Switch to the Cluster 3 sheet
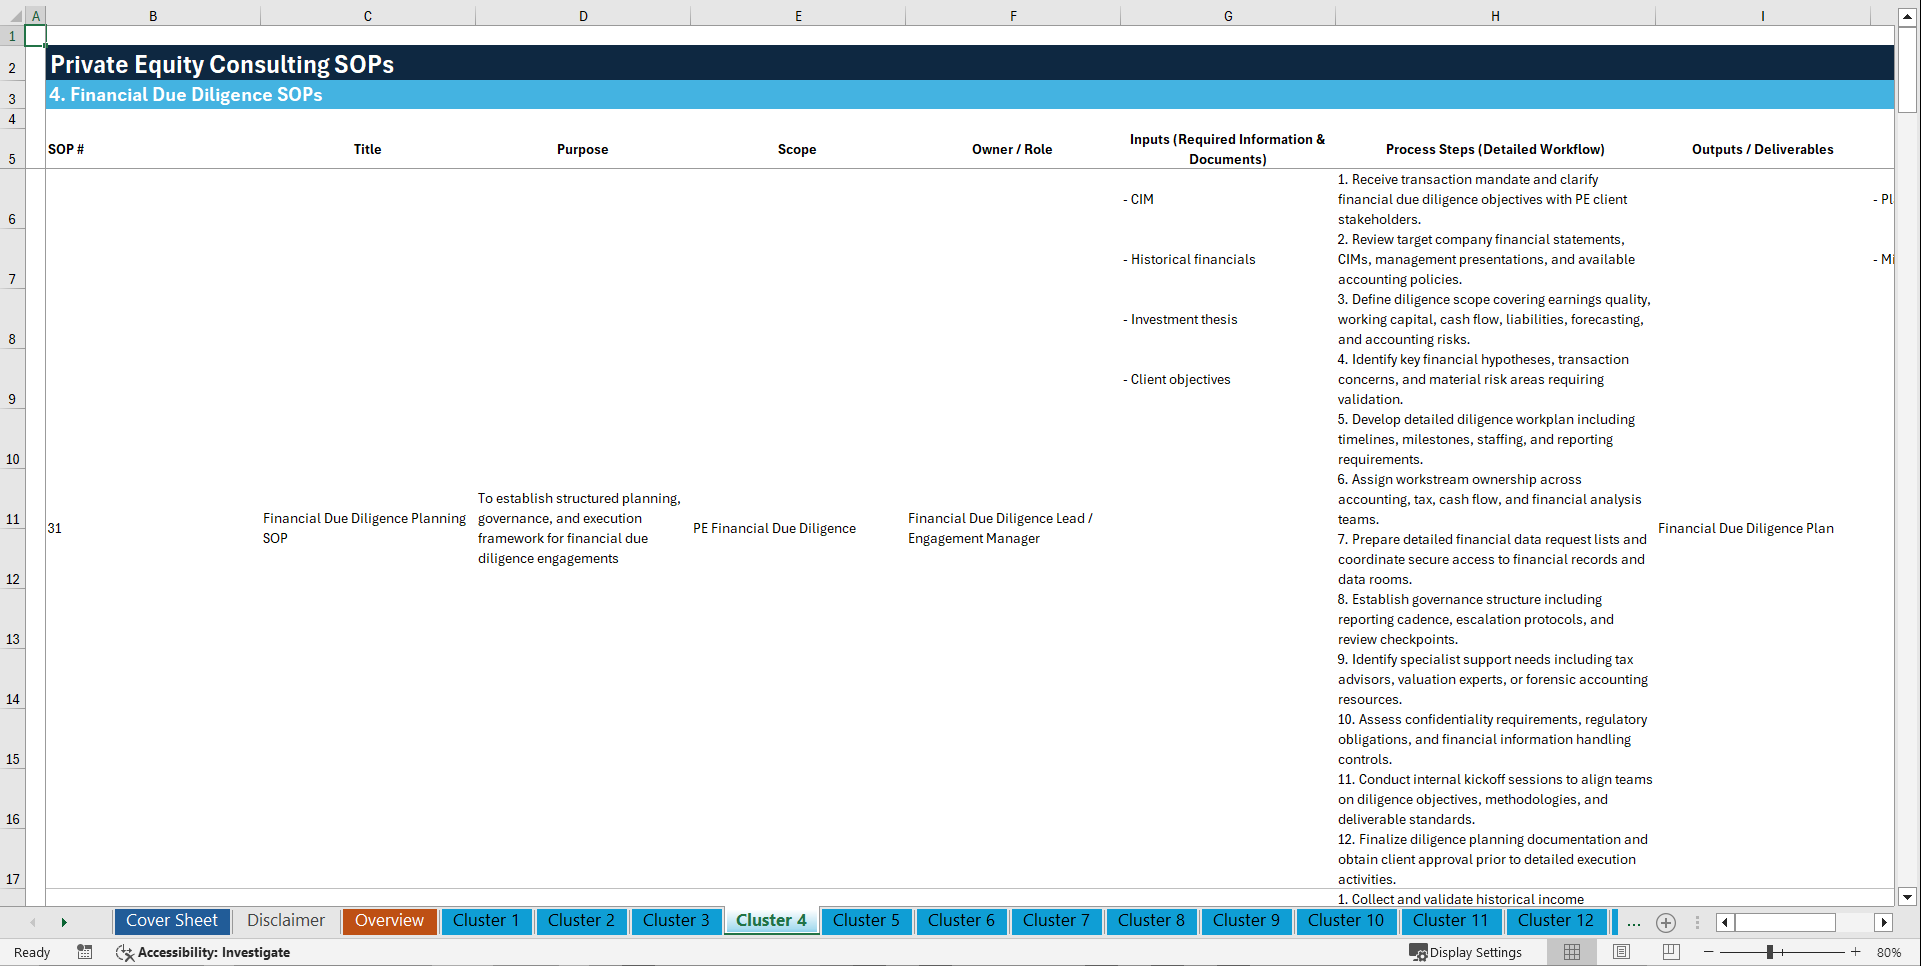This screenshot has width=1921, height=966. [x=676, y=921]
